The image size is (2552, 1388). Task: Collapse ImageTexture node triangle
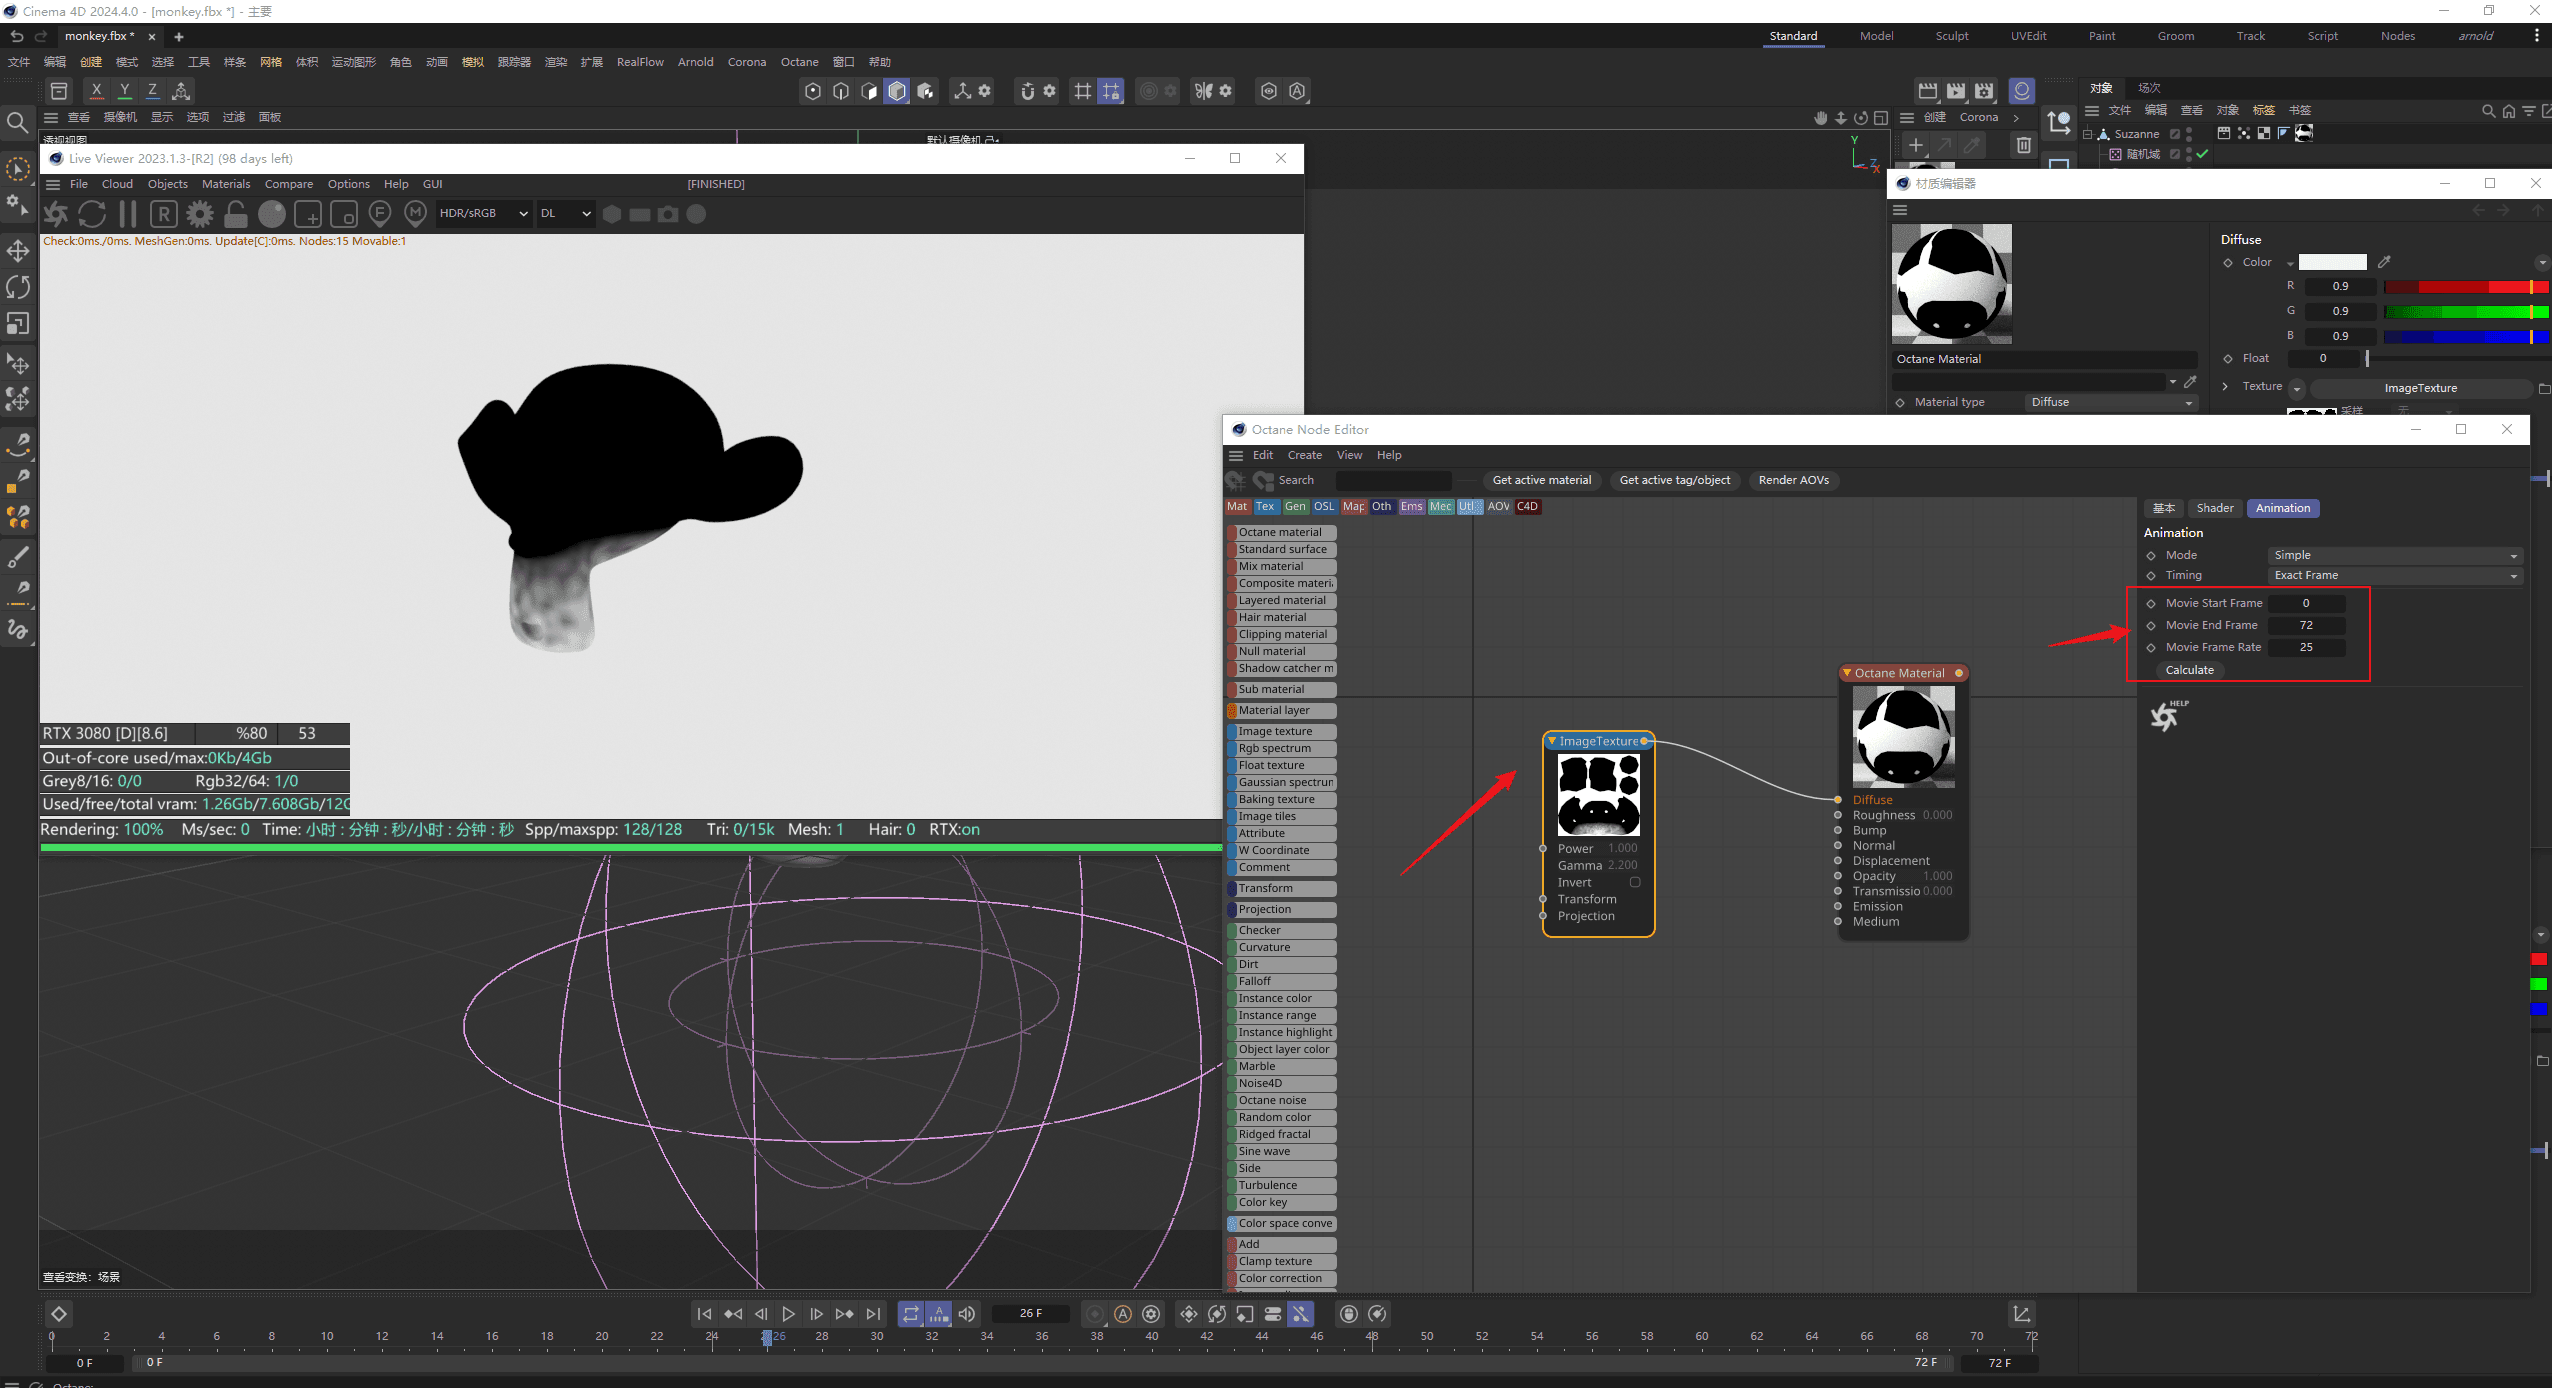tap(1552, 741)
